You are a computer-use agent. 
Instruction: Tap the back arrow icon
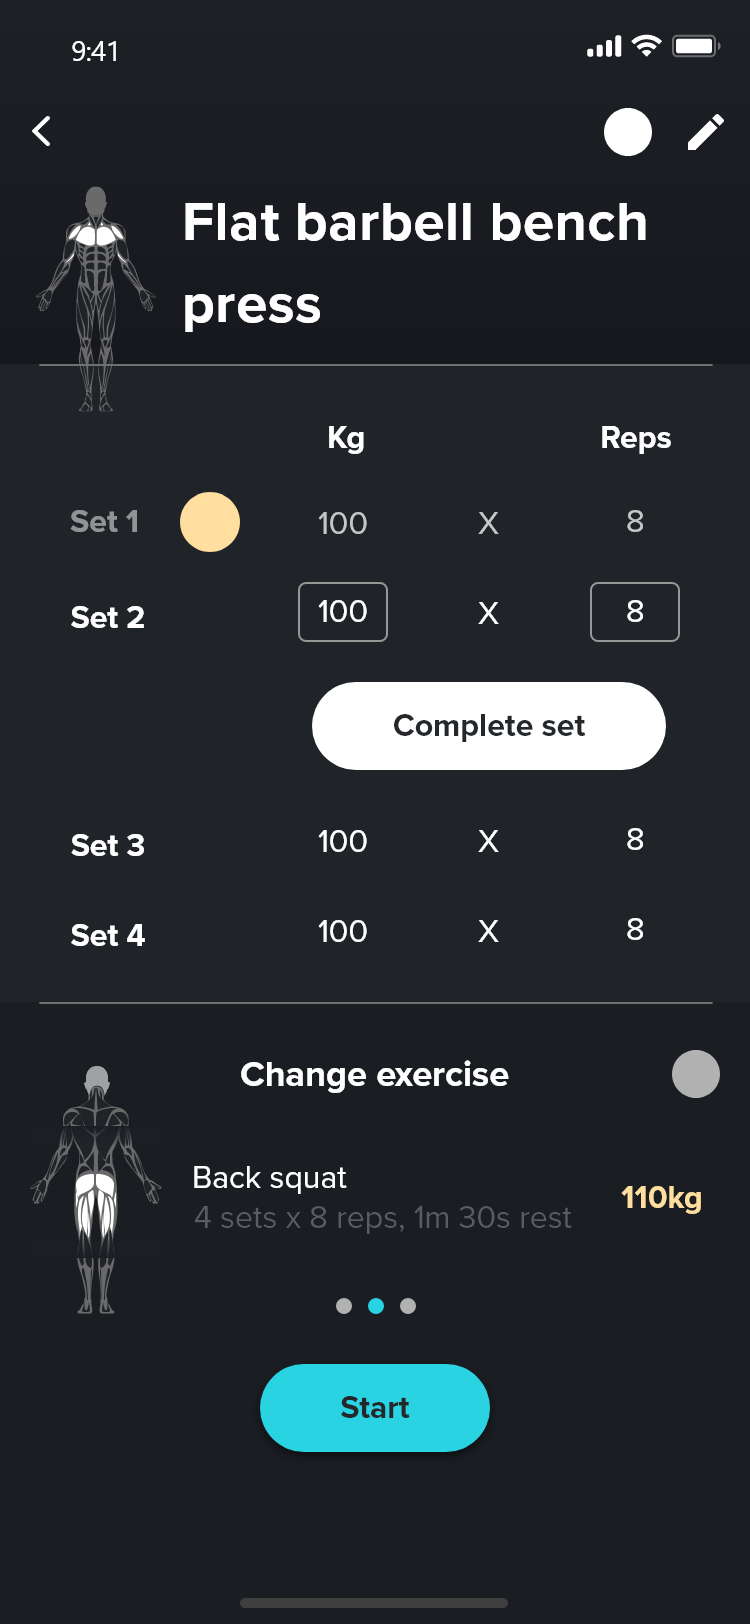(42, 131)
